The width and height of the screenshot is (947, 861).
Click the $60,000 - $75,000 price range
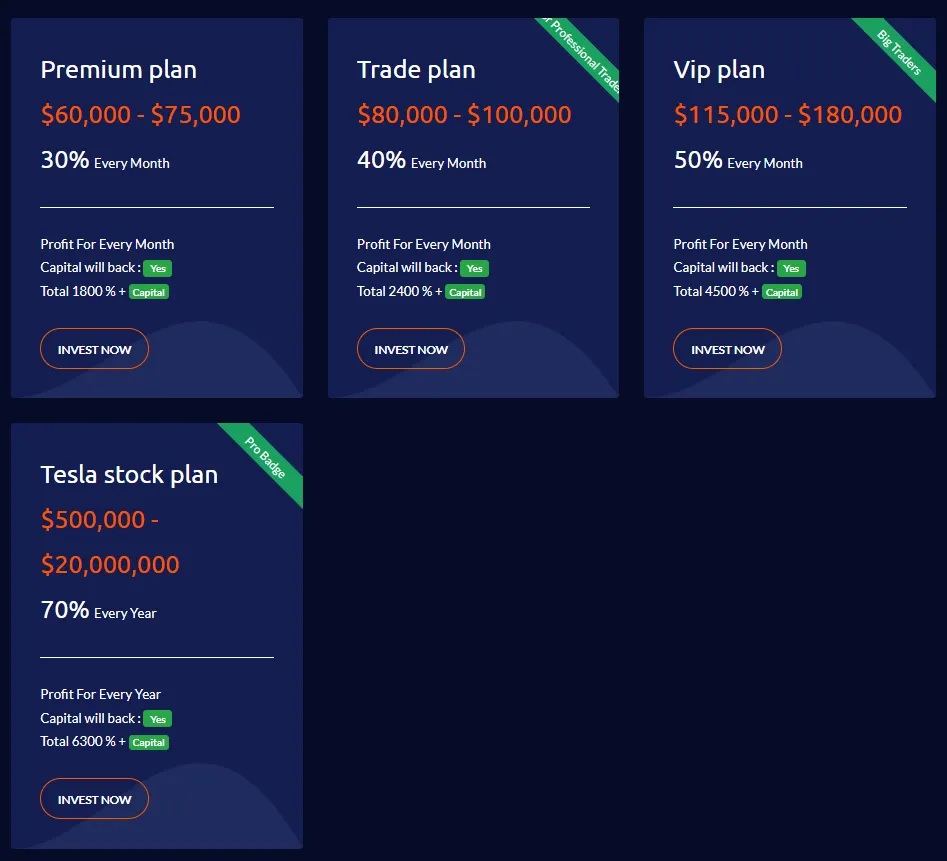[x=140, y=115]
